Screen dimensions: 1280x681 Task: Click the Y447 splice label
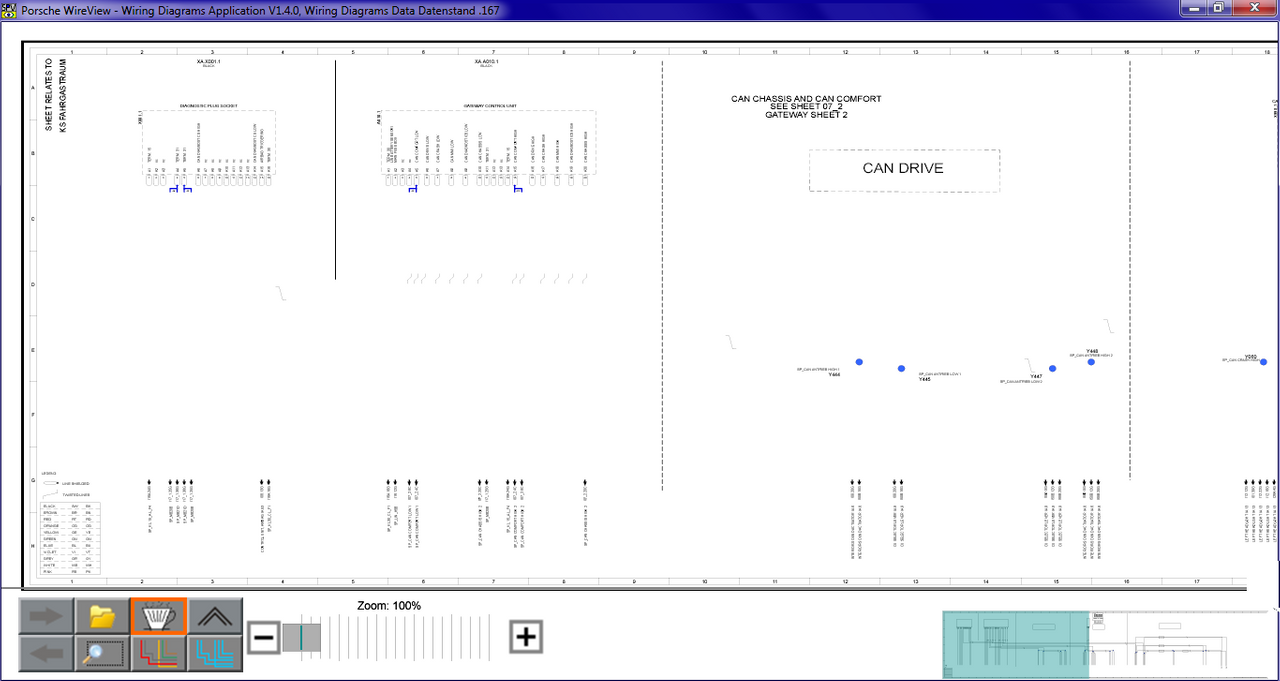[x=1036, y=376]
